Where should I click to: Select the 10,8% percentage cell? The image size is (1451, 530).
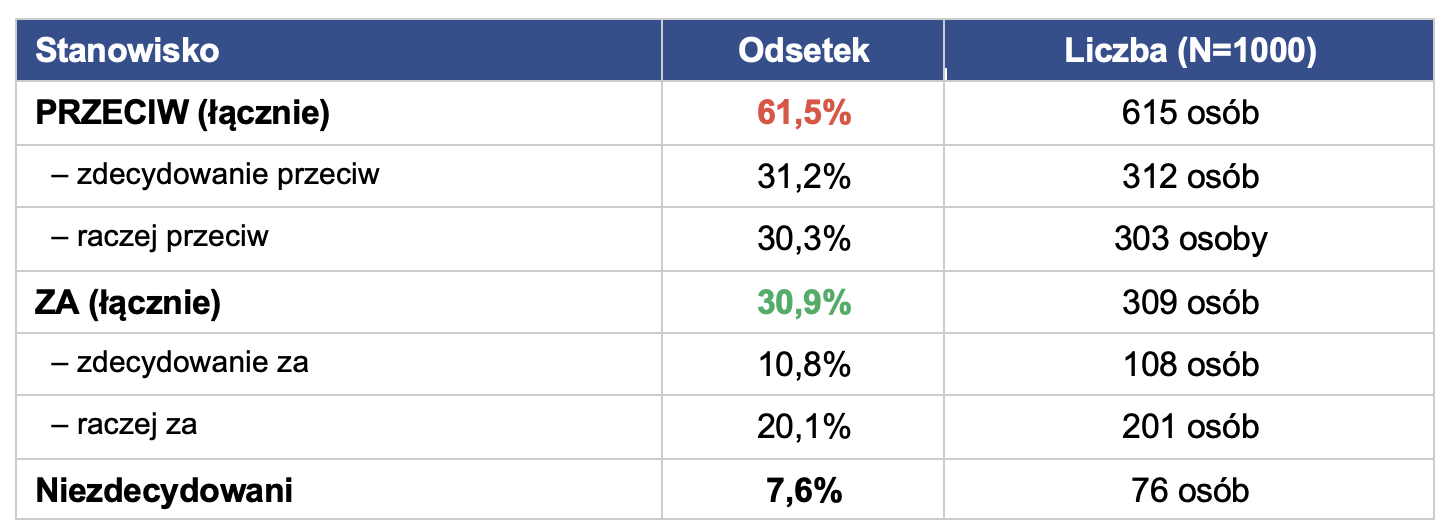pos(803,364)
